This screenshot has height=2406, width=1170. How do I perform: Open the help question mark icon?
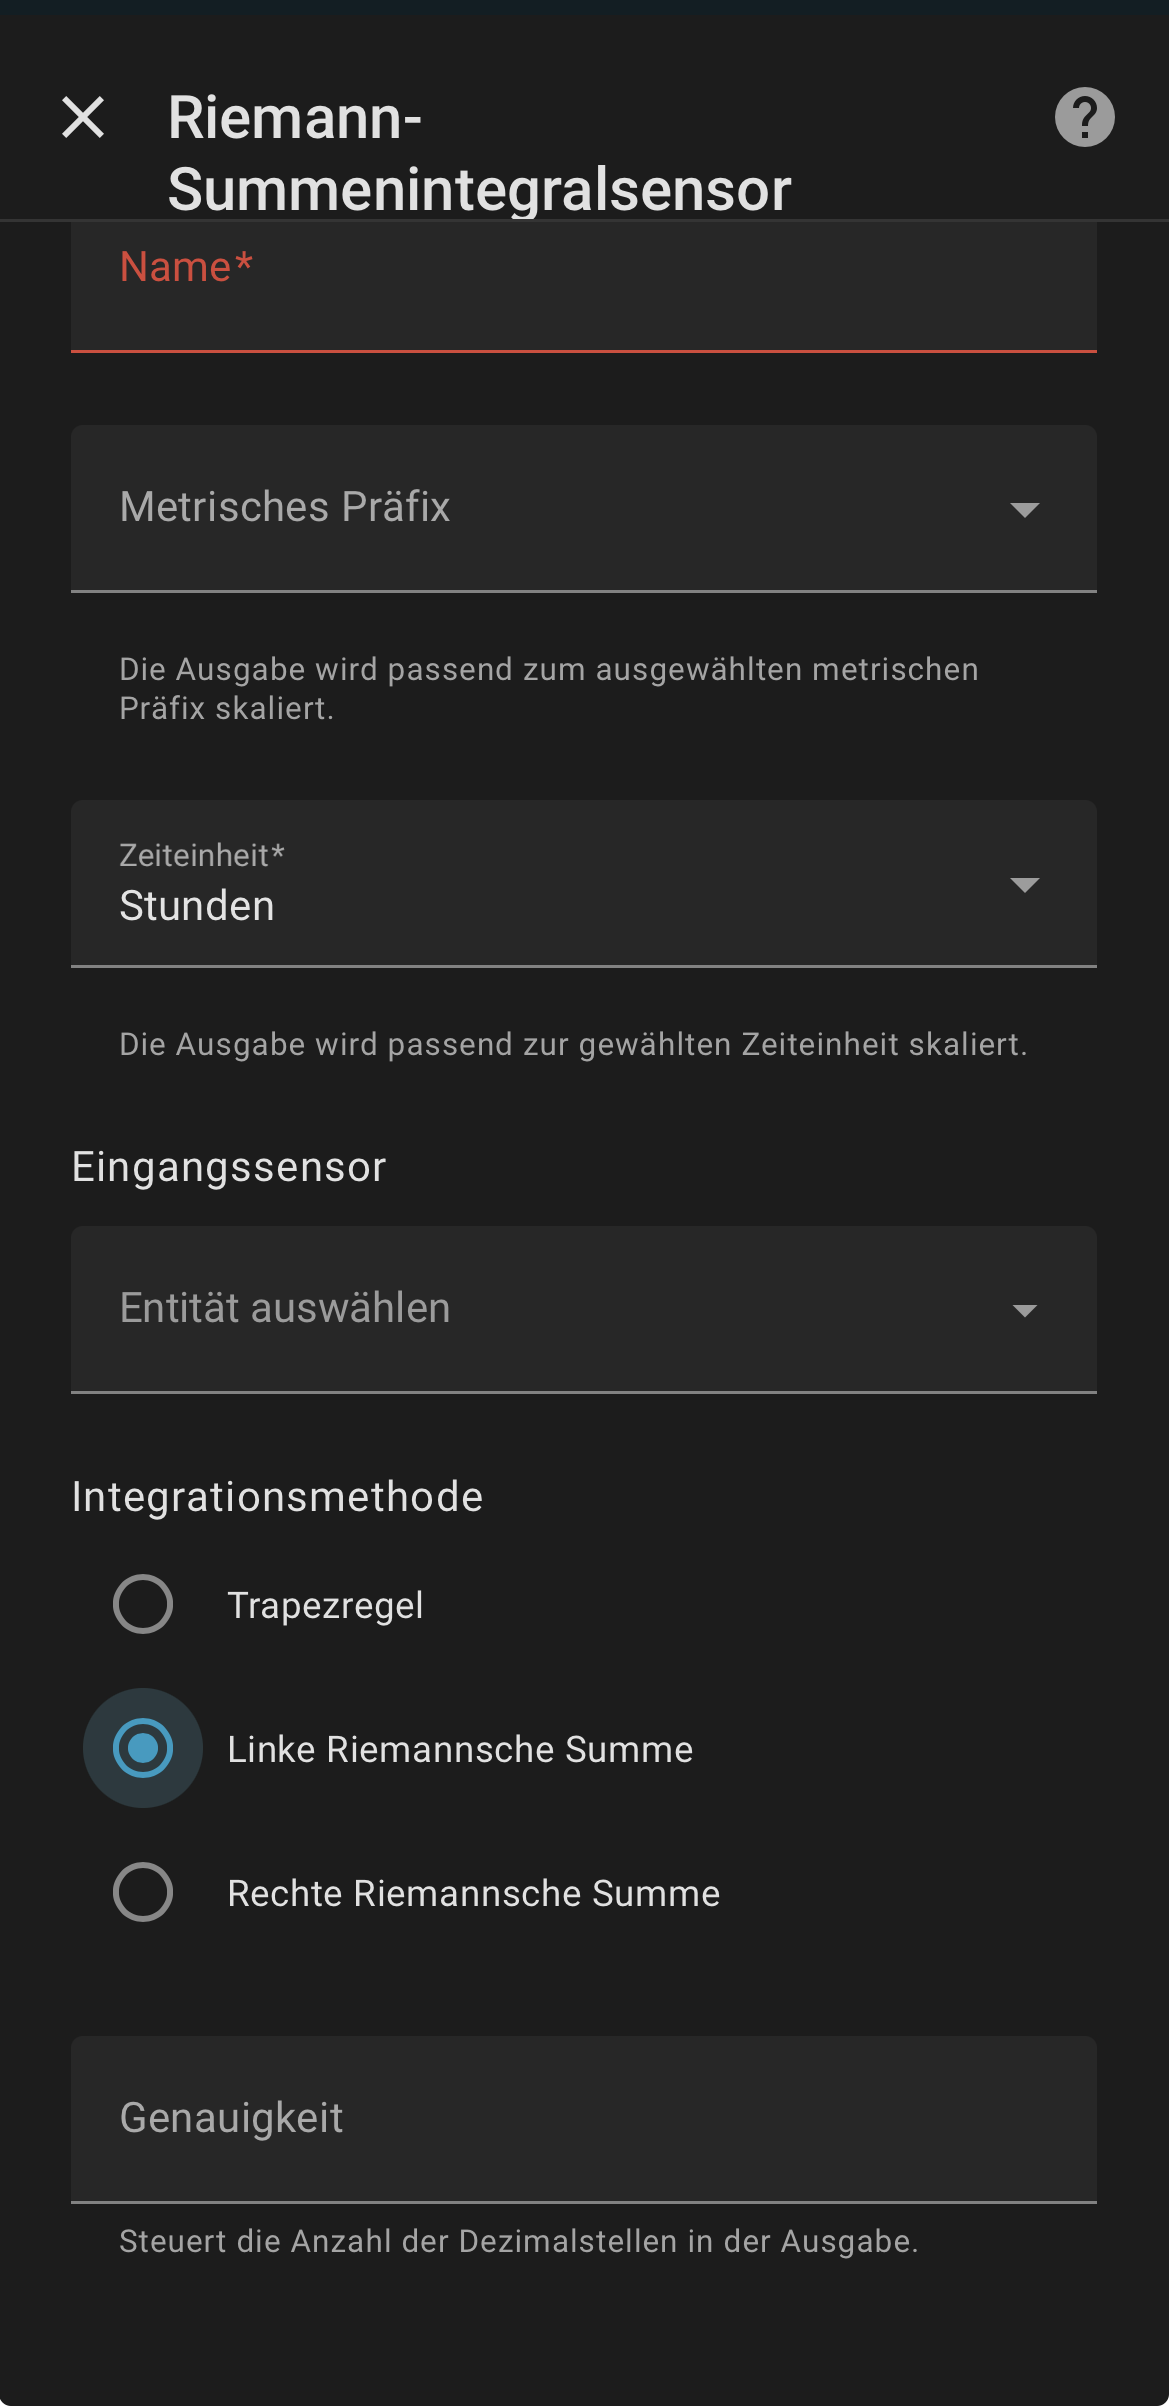click(x=1084, y=118)
